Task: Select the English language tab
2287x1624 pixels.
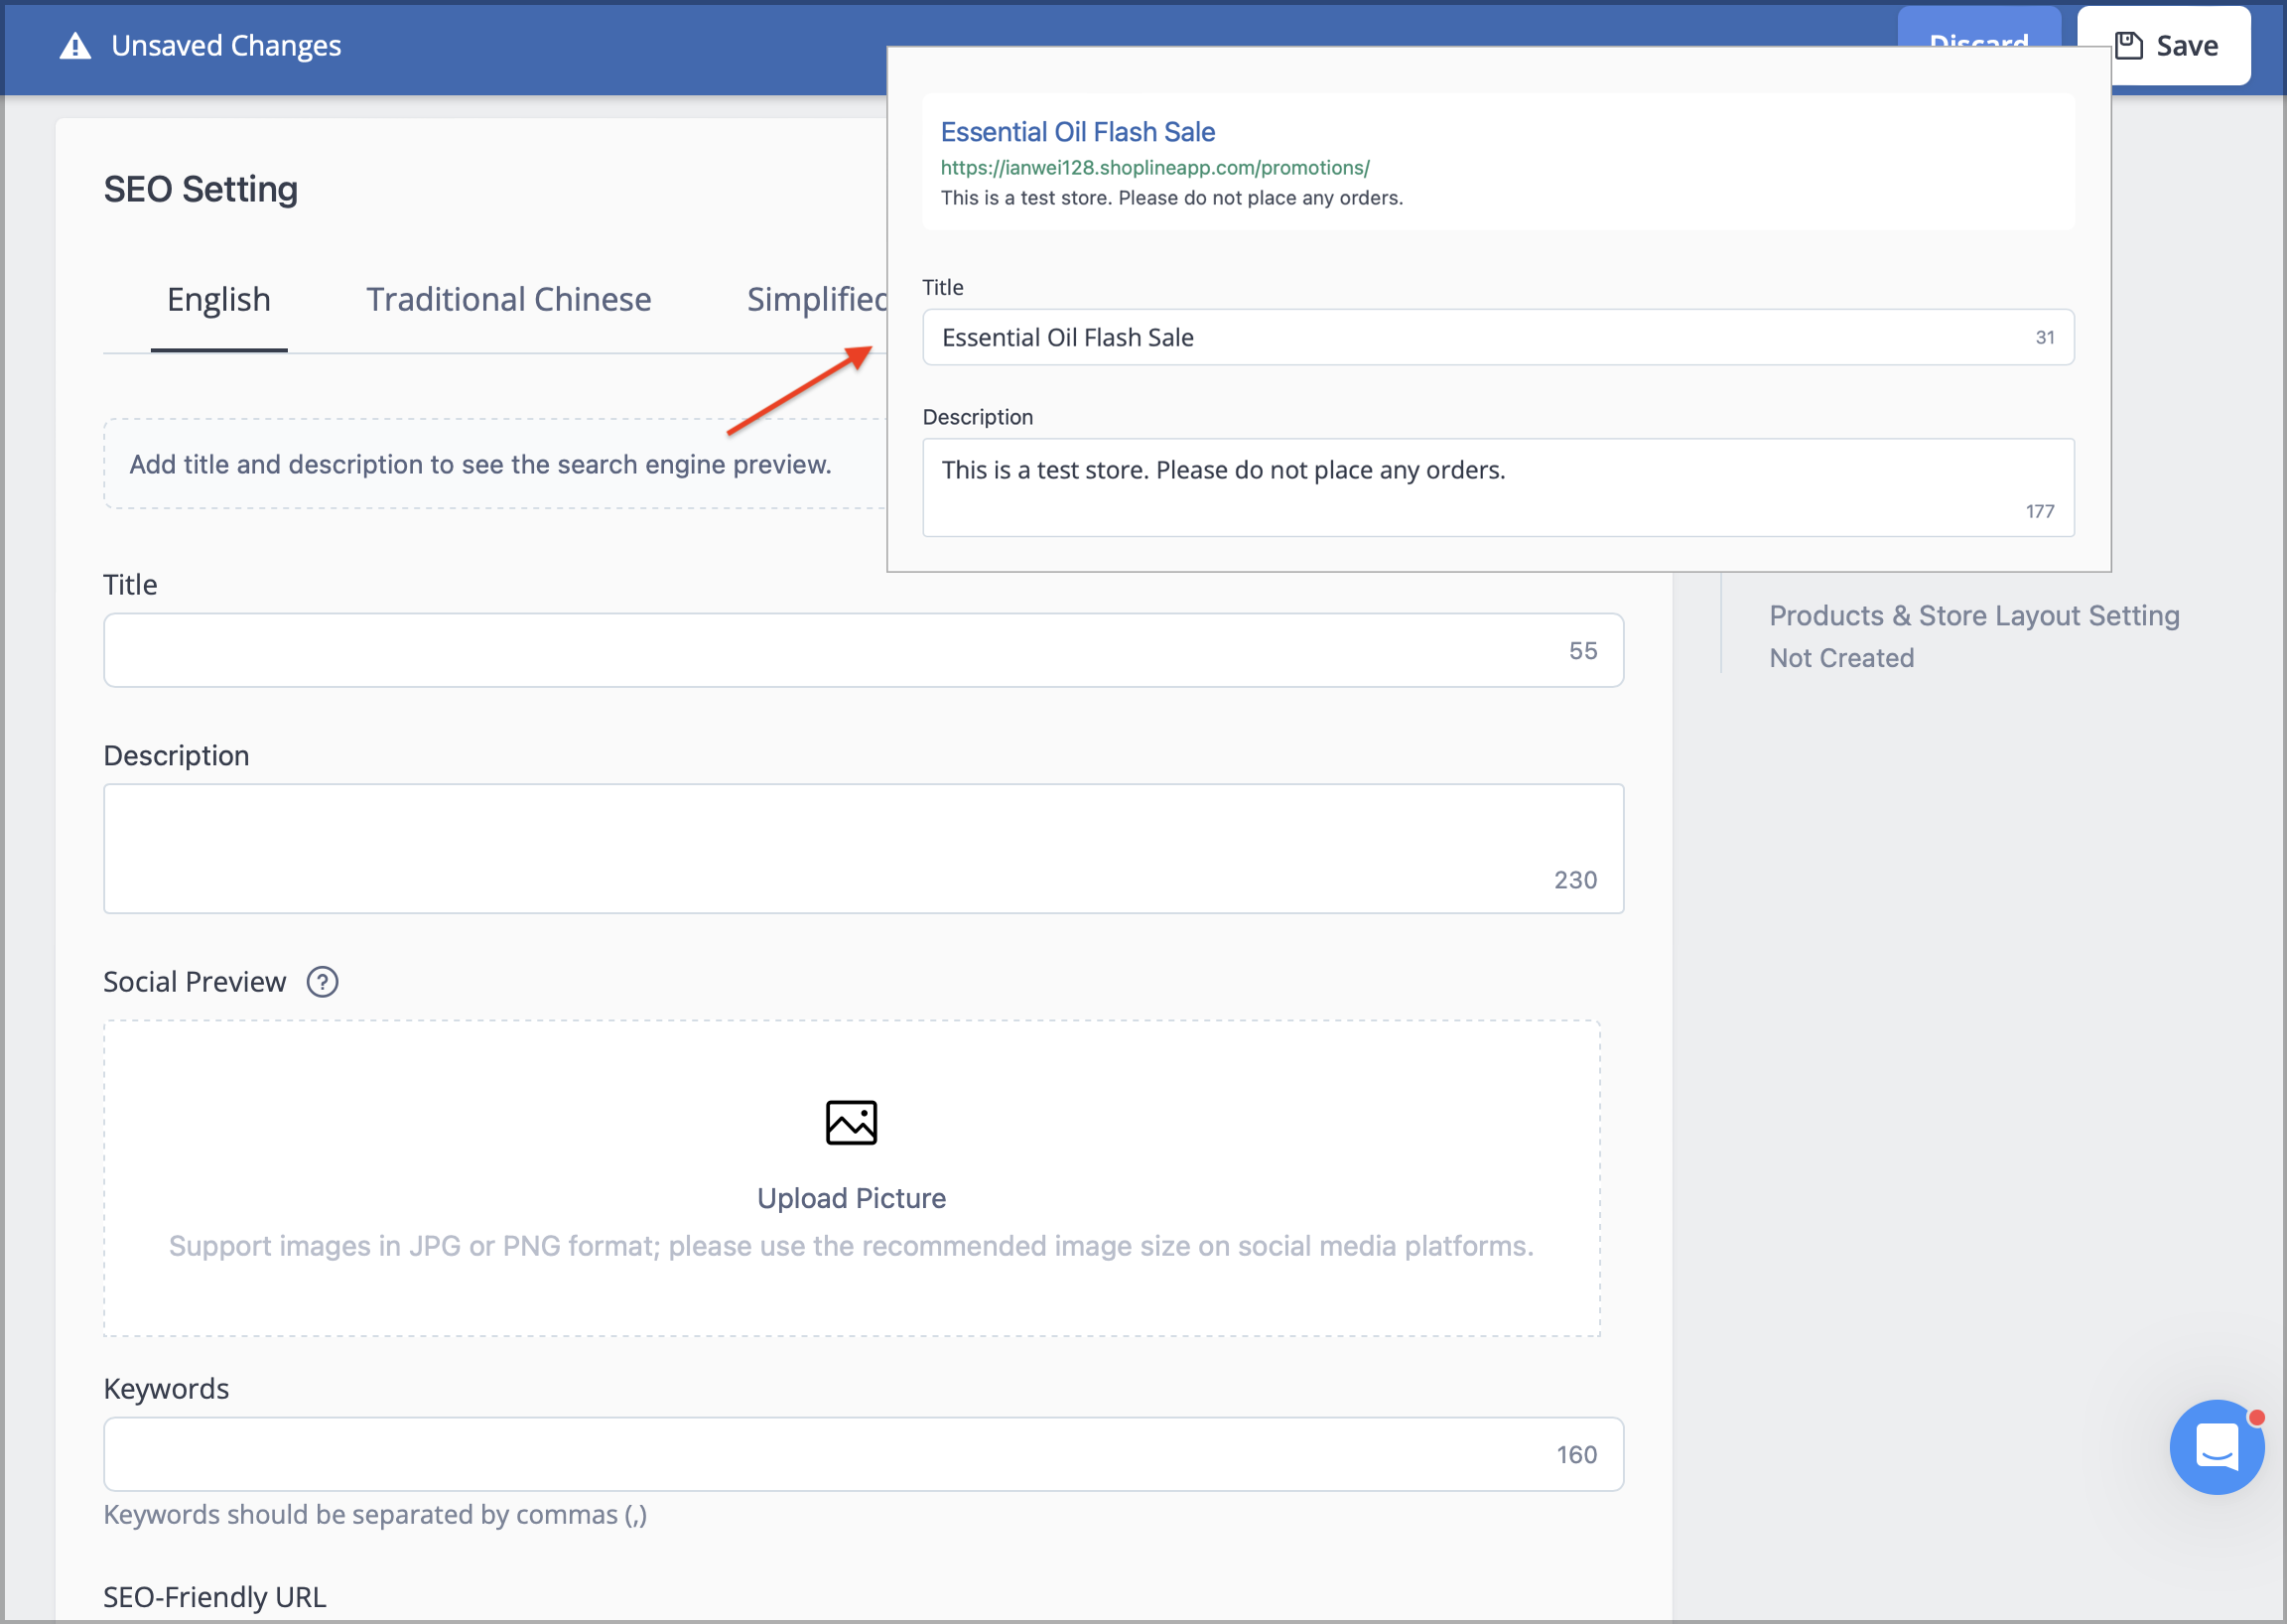Action: [x=219, y=298]
